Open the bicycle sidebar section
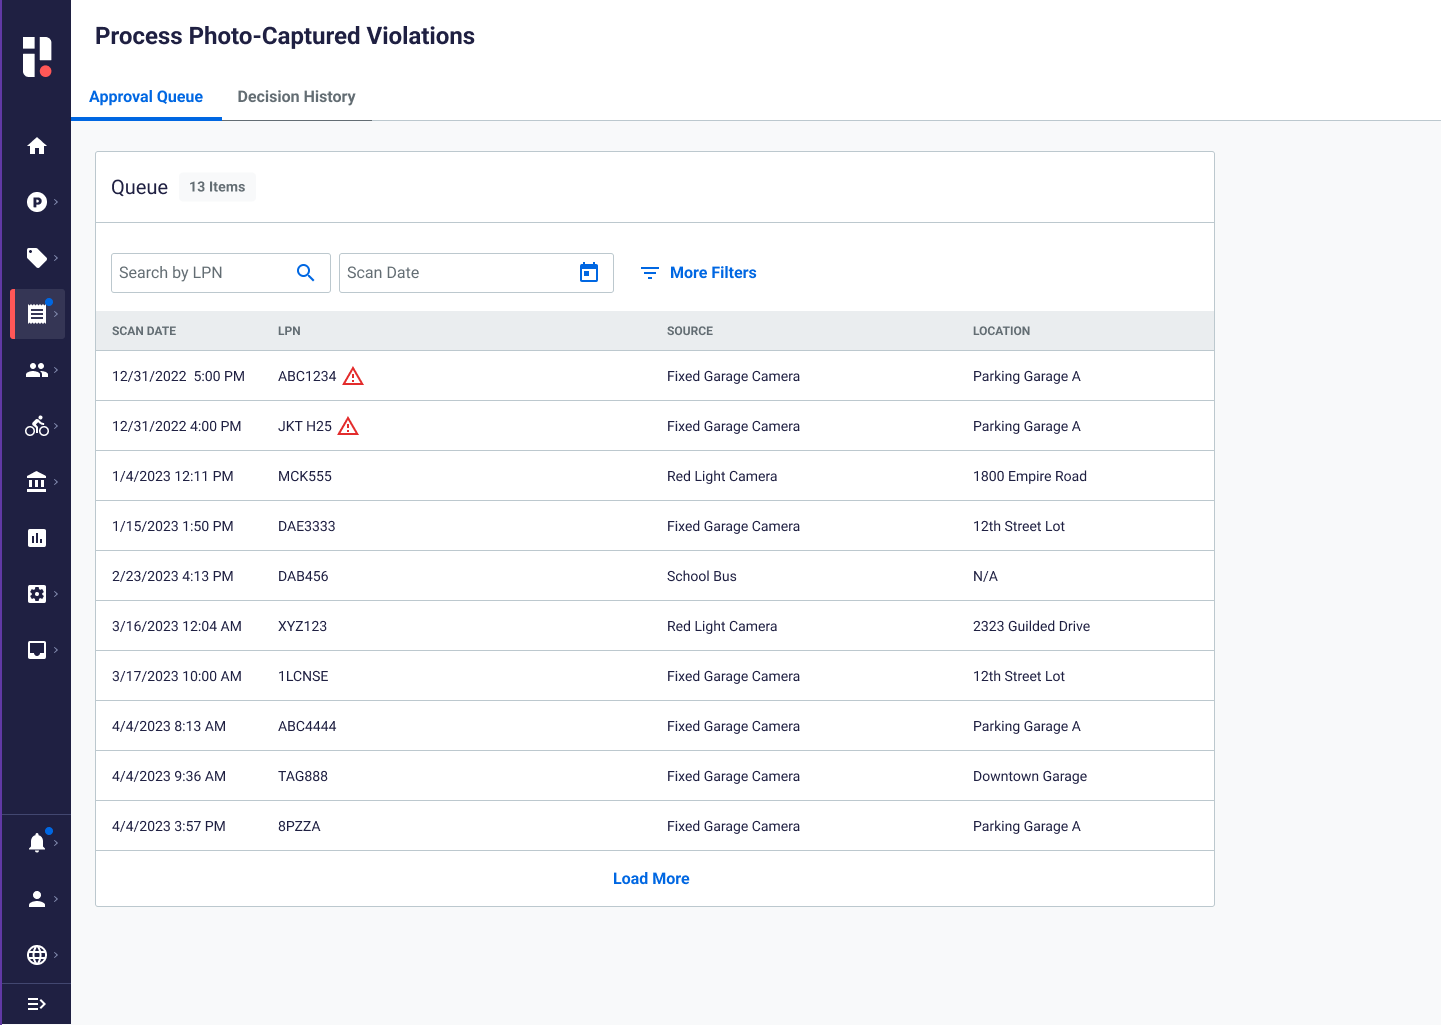Viewport: 1441px width, 1025px height. click(37, 426)
